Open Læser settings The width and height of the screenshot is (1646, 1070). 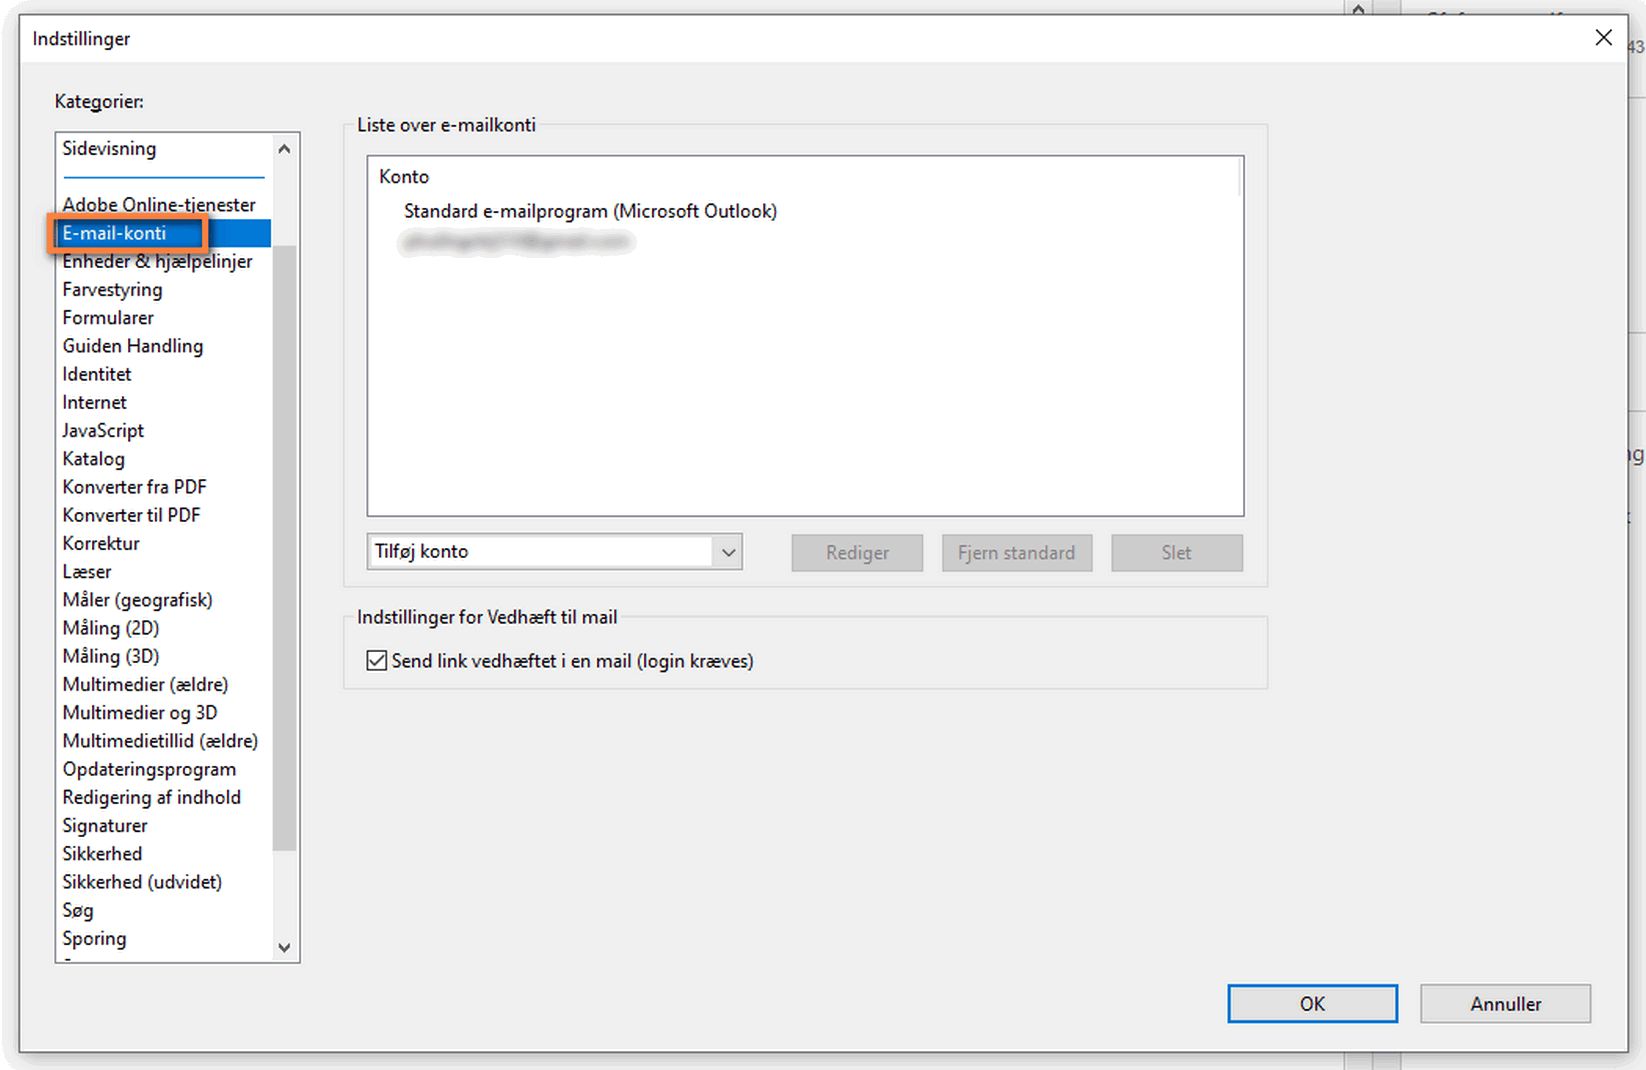click(87, 571)
